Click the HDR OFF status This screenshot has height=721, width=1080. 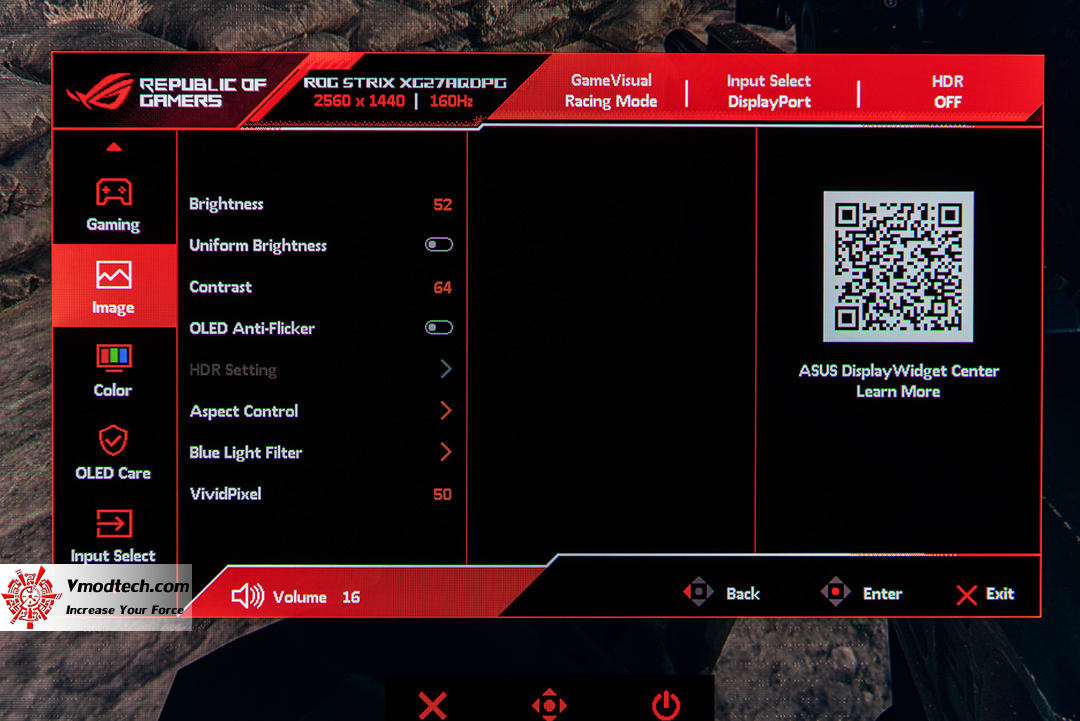pos(948,92)
